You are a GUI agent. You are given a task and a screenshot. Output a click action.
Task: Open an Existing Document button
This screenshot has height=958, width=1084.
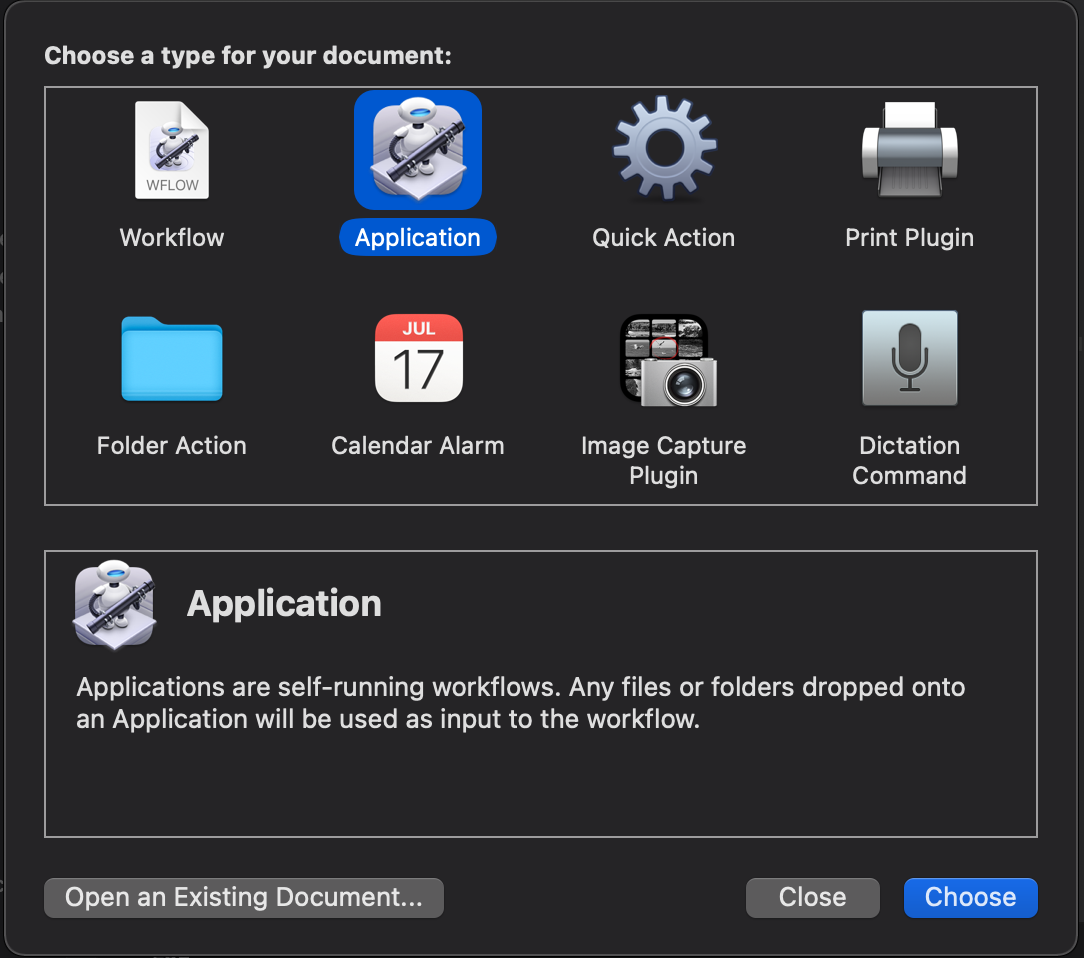pyautogui.click(x=244, y=898)
